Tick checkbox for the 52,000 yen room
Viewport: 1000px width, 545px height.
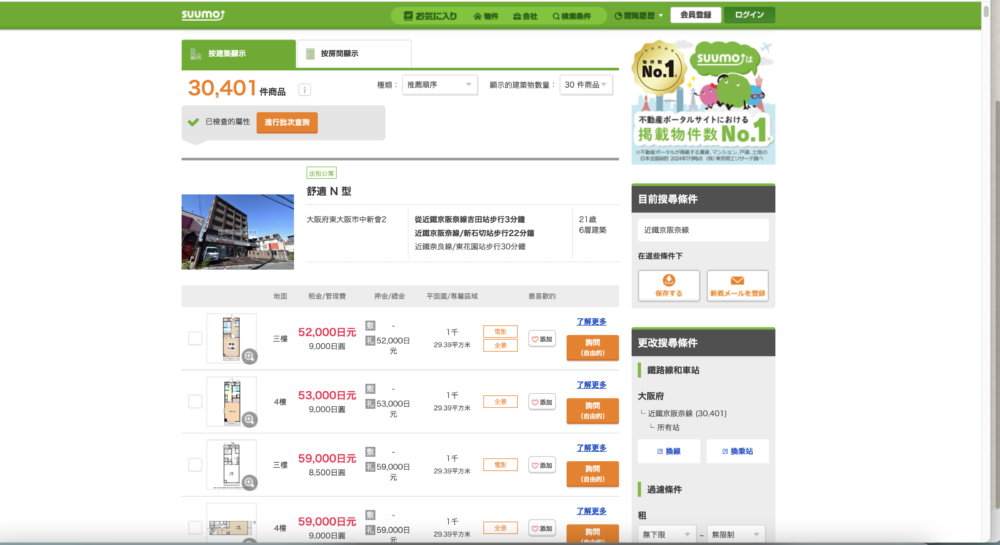195,338
